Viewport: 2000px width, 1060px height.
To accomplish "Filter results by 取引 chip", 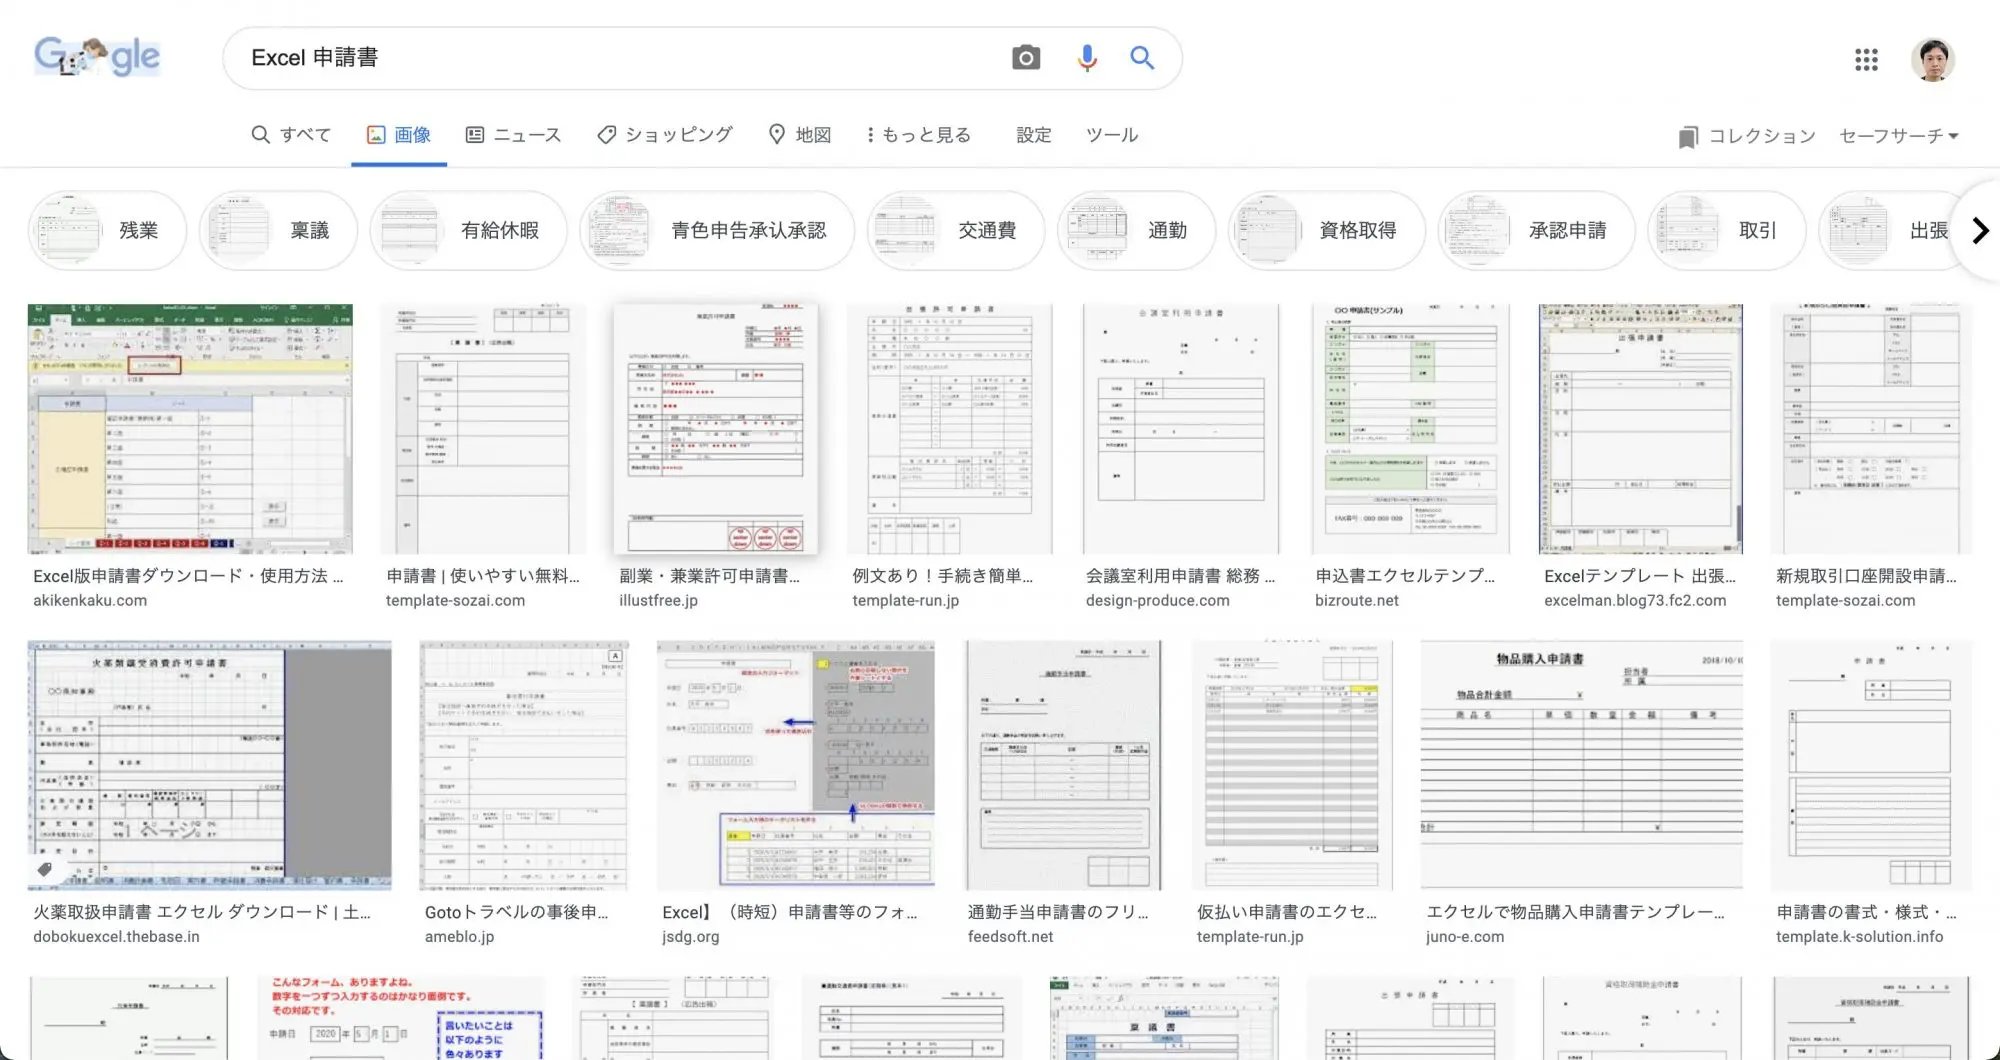I will click(1727, 230).
